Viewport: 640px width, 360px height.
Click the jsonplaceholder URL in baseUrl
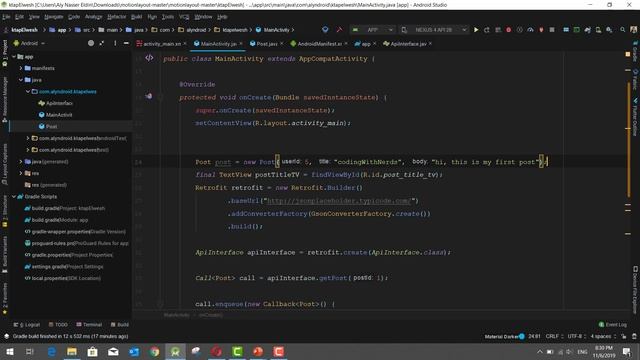339,201
